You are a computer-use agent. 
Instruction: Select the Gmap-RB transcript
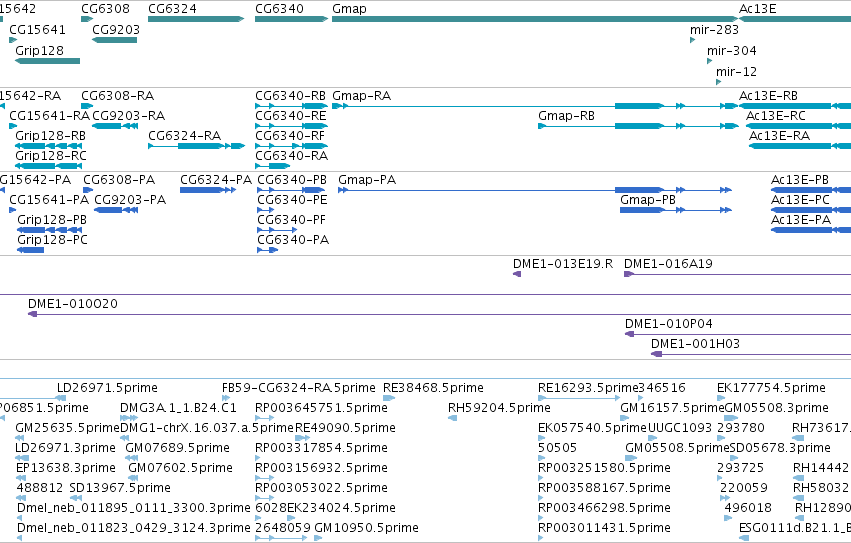(638, 126)
